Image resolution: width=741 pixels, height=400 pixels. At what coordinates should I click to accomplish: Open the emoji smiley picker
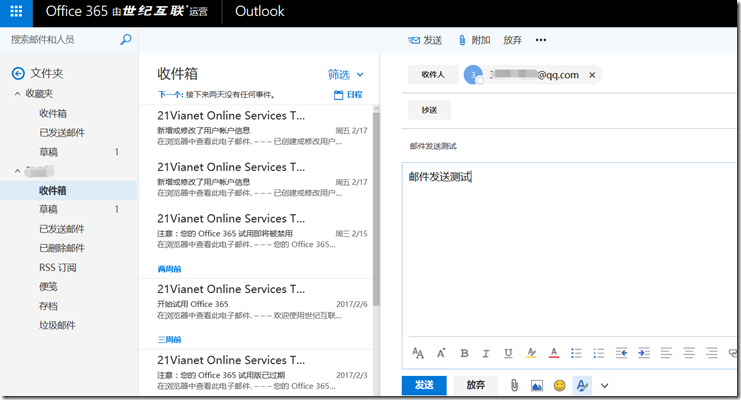(x=560, y=386)
